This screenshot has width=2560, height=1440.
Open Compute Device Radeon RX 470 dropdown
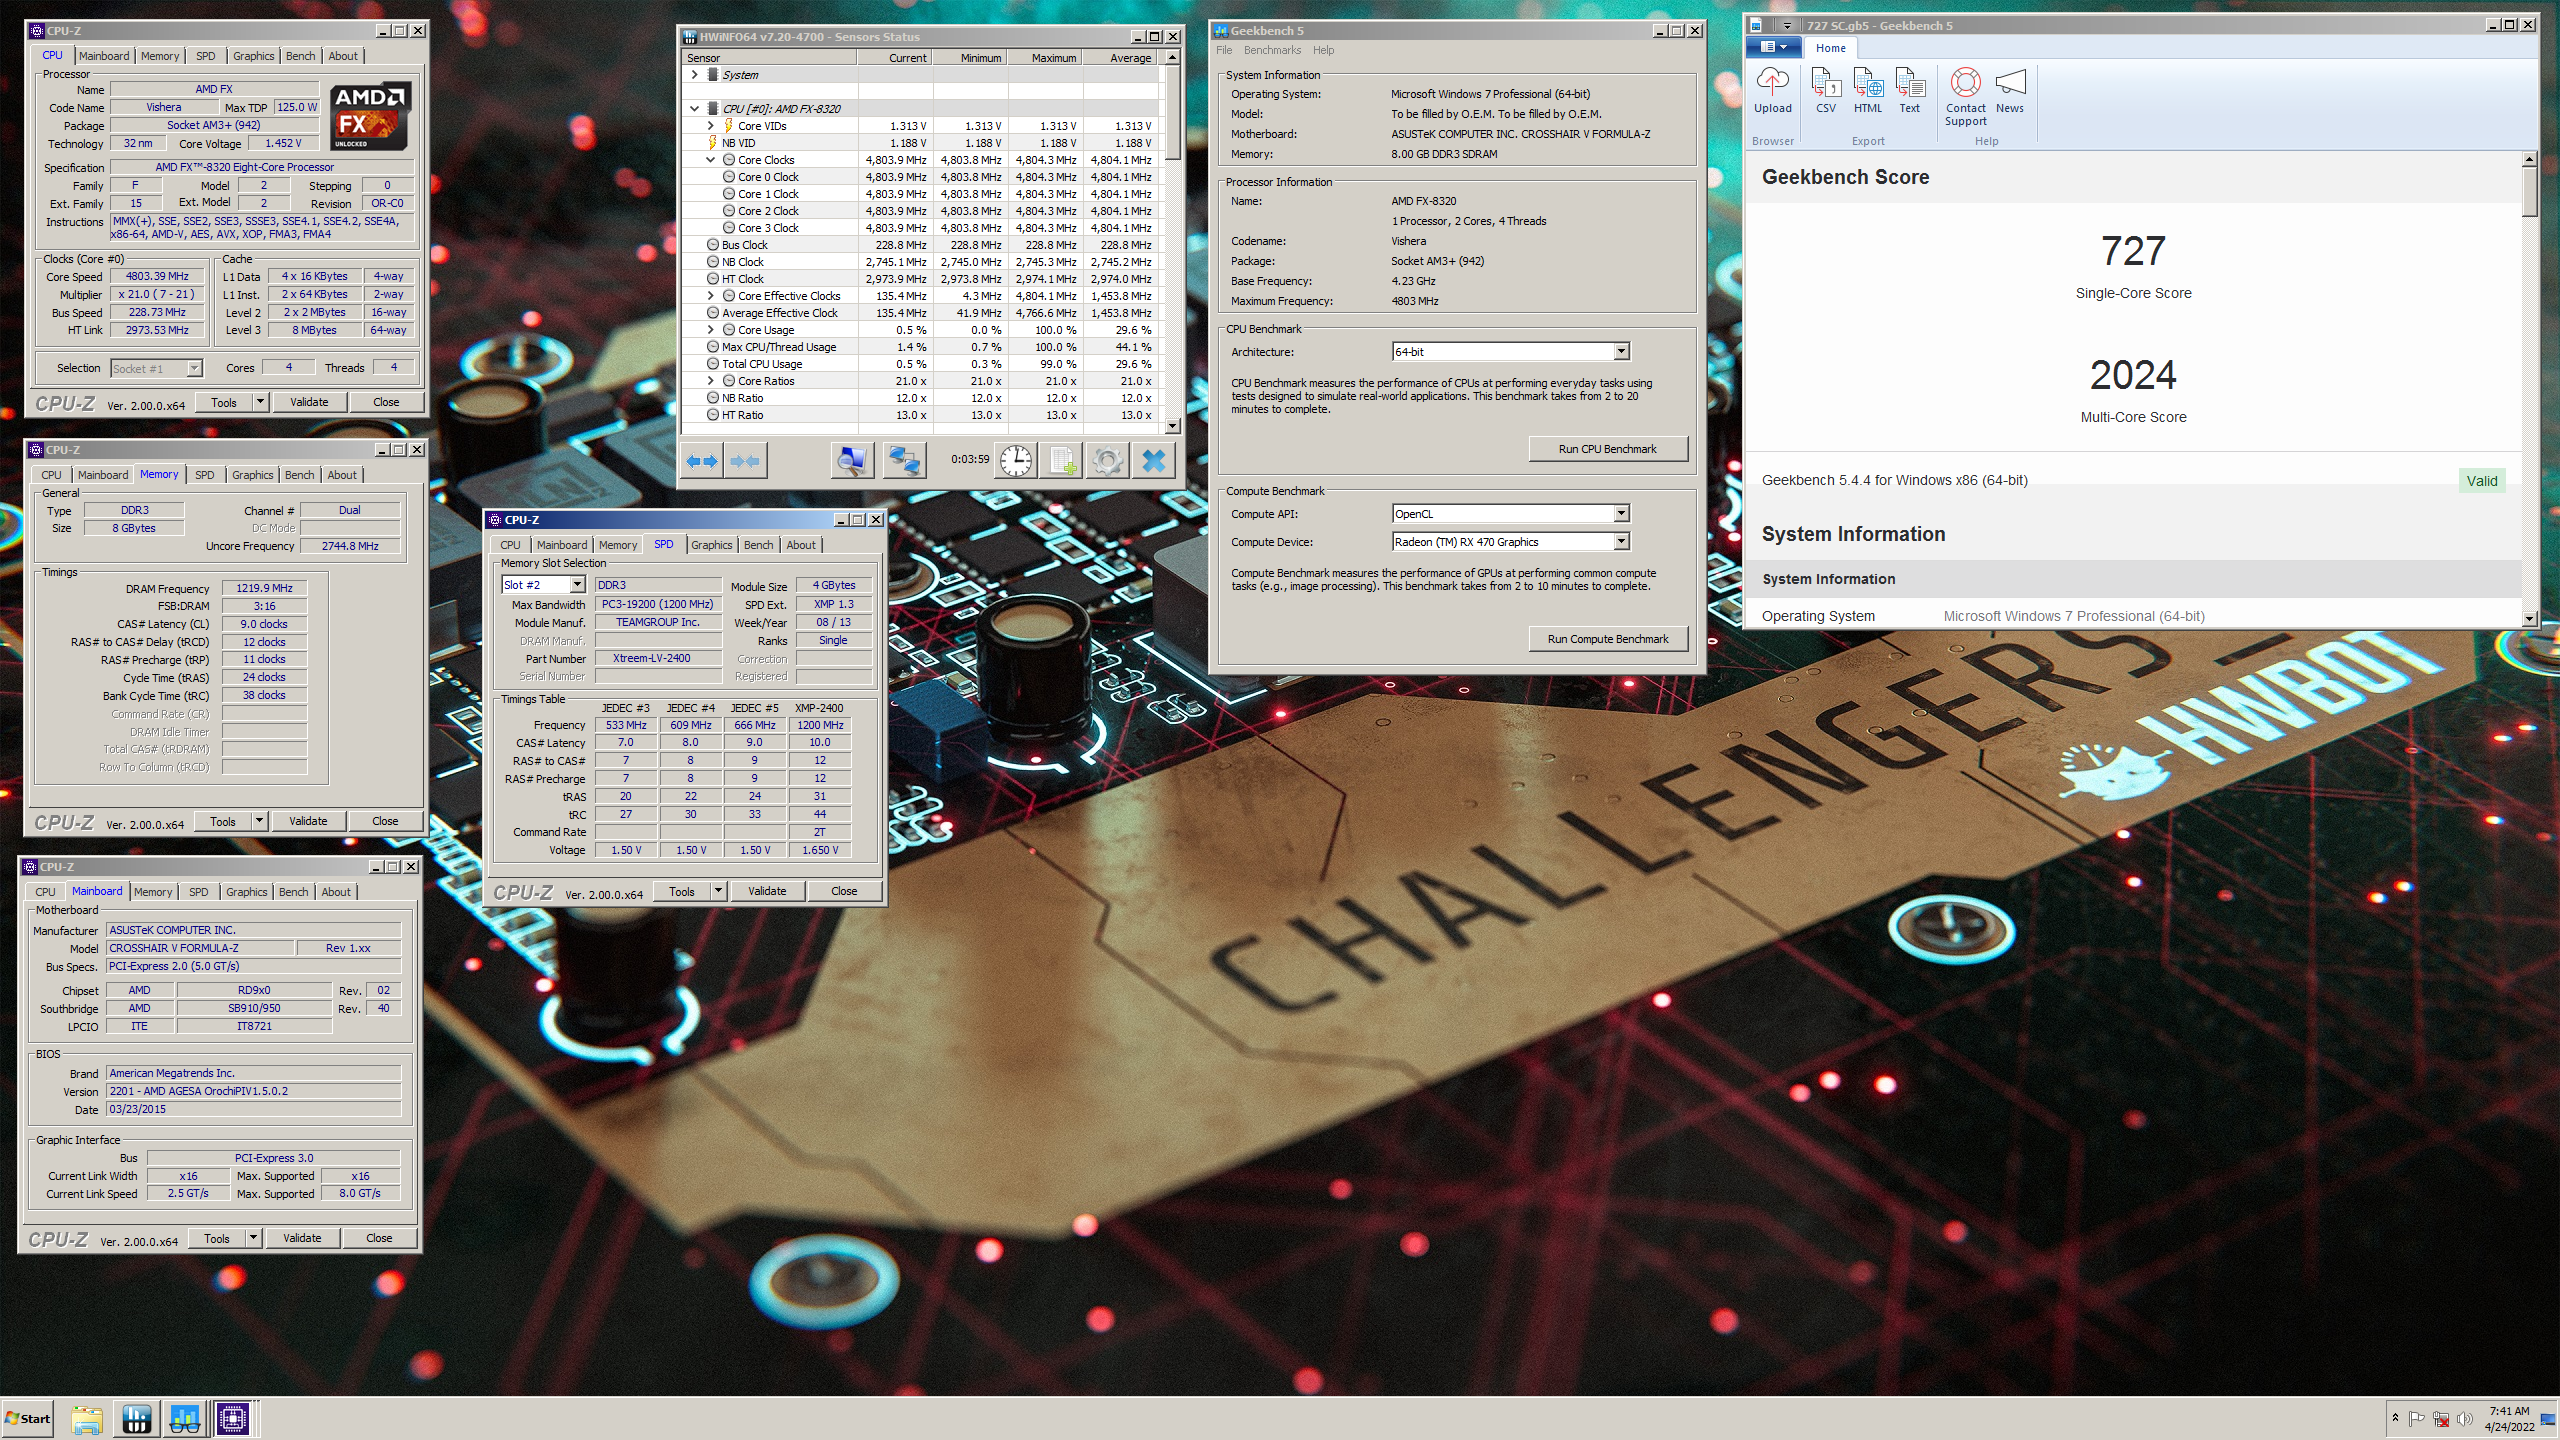coord(1621,541)
